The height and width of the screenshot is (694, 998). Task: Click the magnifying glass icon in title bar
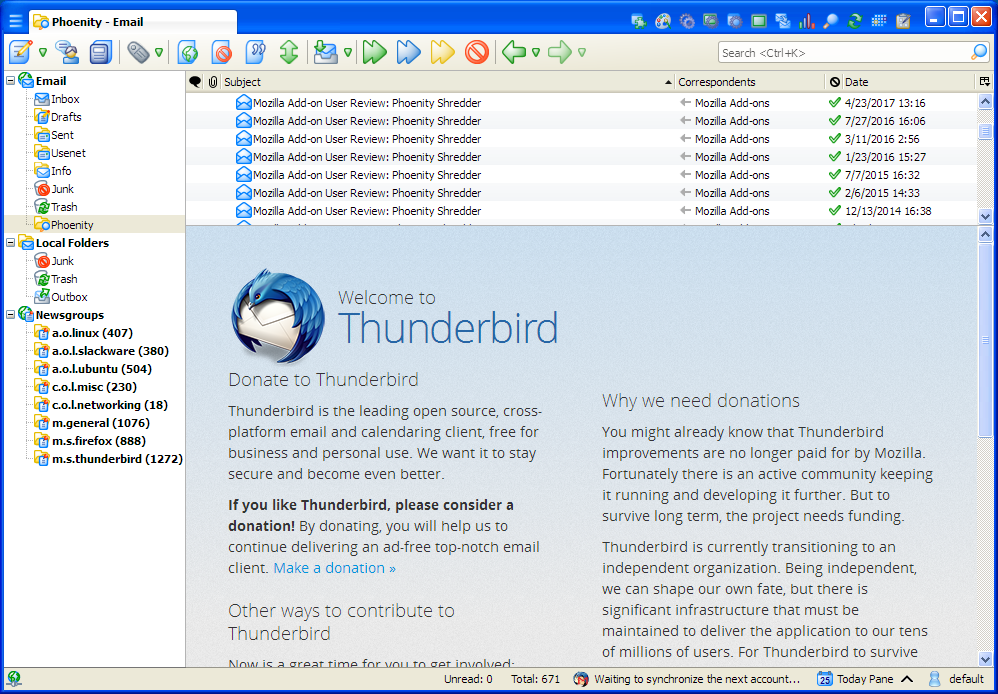click(831, 22)
